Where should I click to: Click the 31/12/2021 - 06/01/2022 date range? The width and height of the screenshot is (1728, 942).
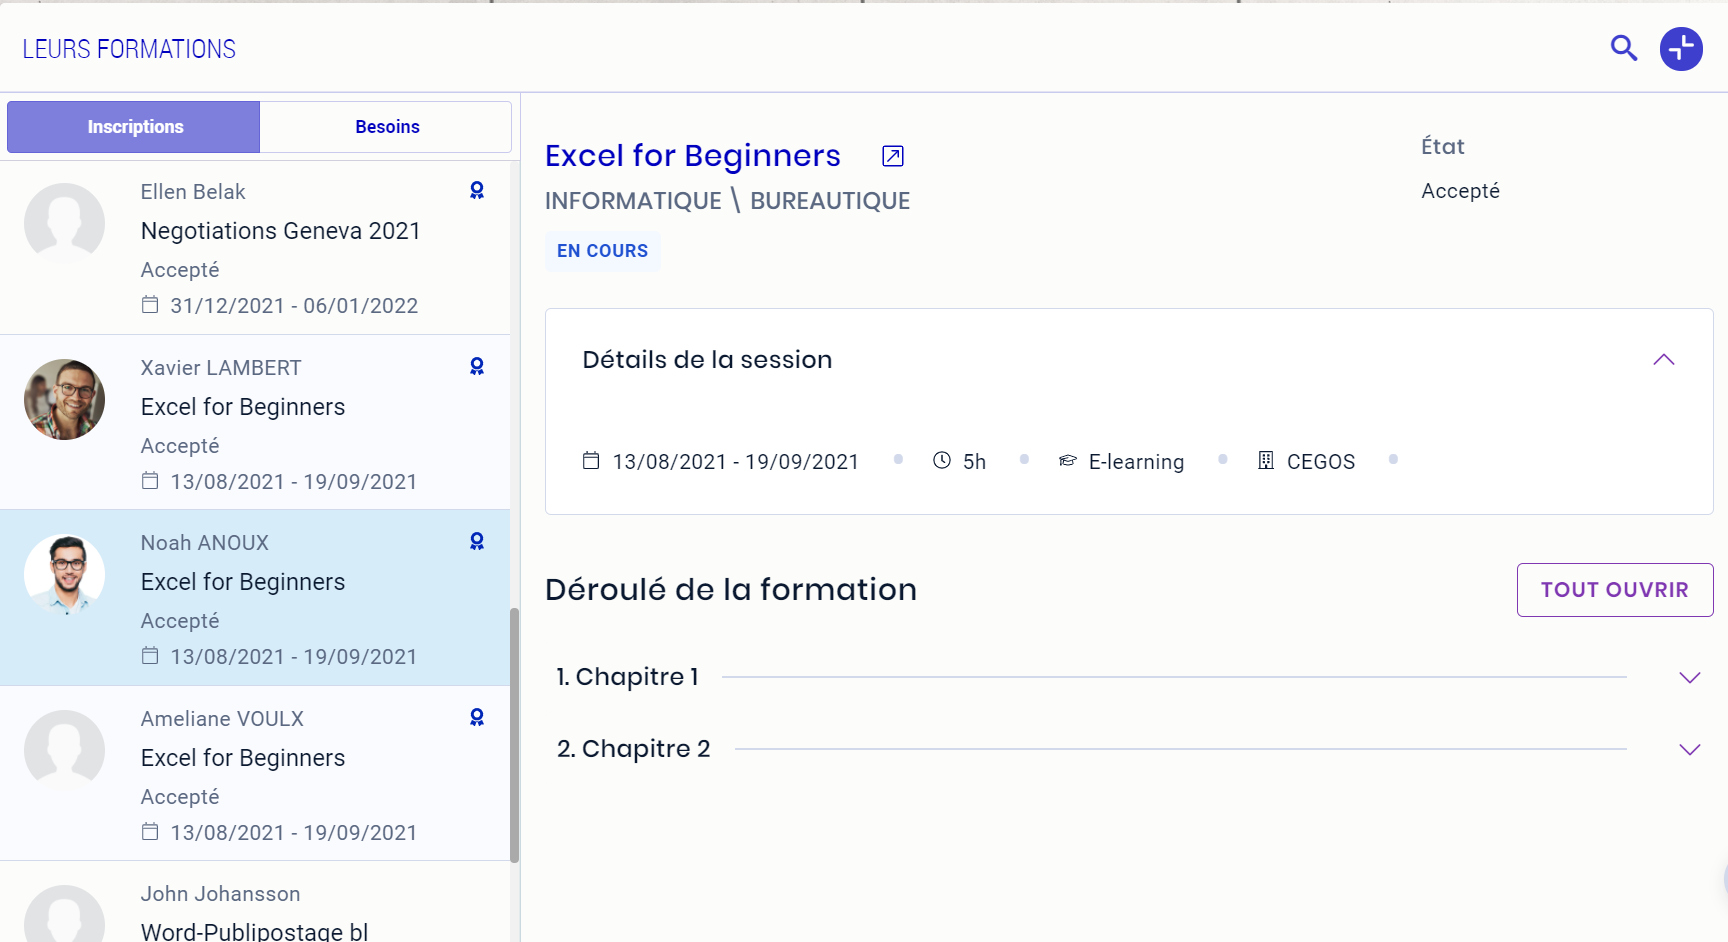[x=294, y=306]
